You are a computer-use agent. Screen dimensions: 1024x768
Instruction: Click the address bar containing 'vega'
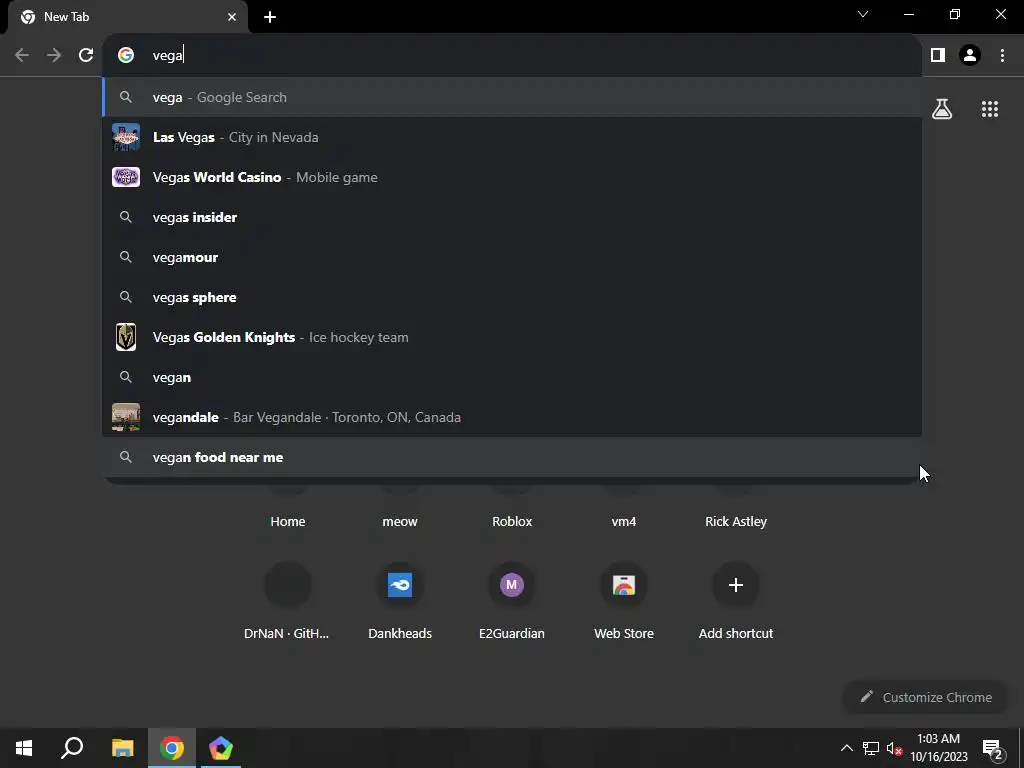coord(511,55)
